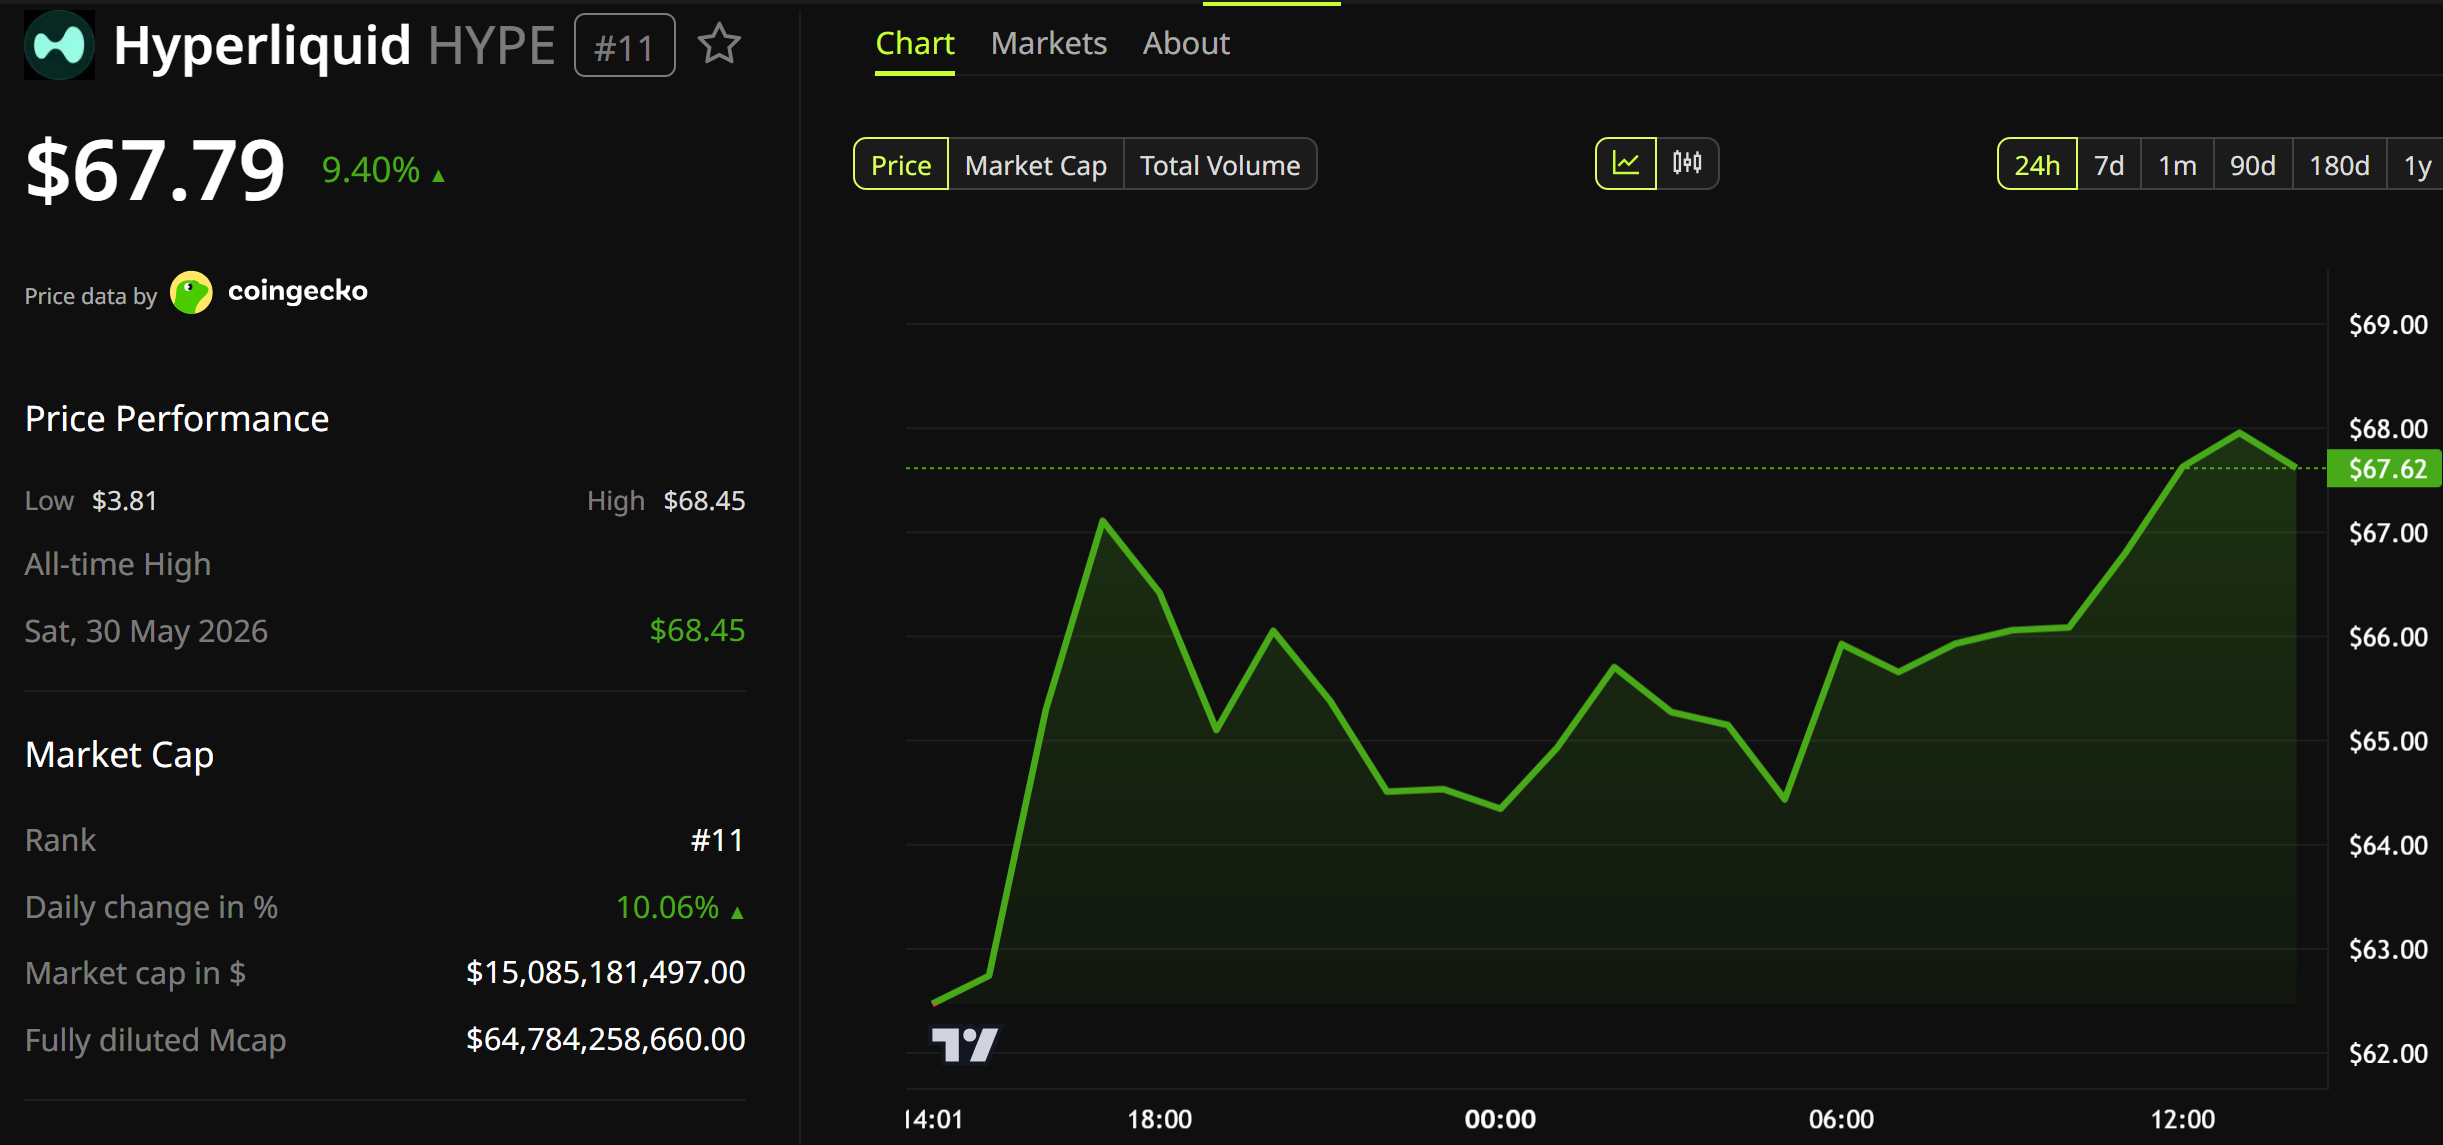2443x1145 pixels.
Task: Click the $62.00 axis label
Action: coord(2388,1053)
